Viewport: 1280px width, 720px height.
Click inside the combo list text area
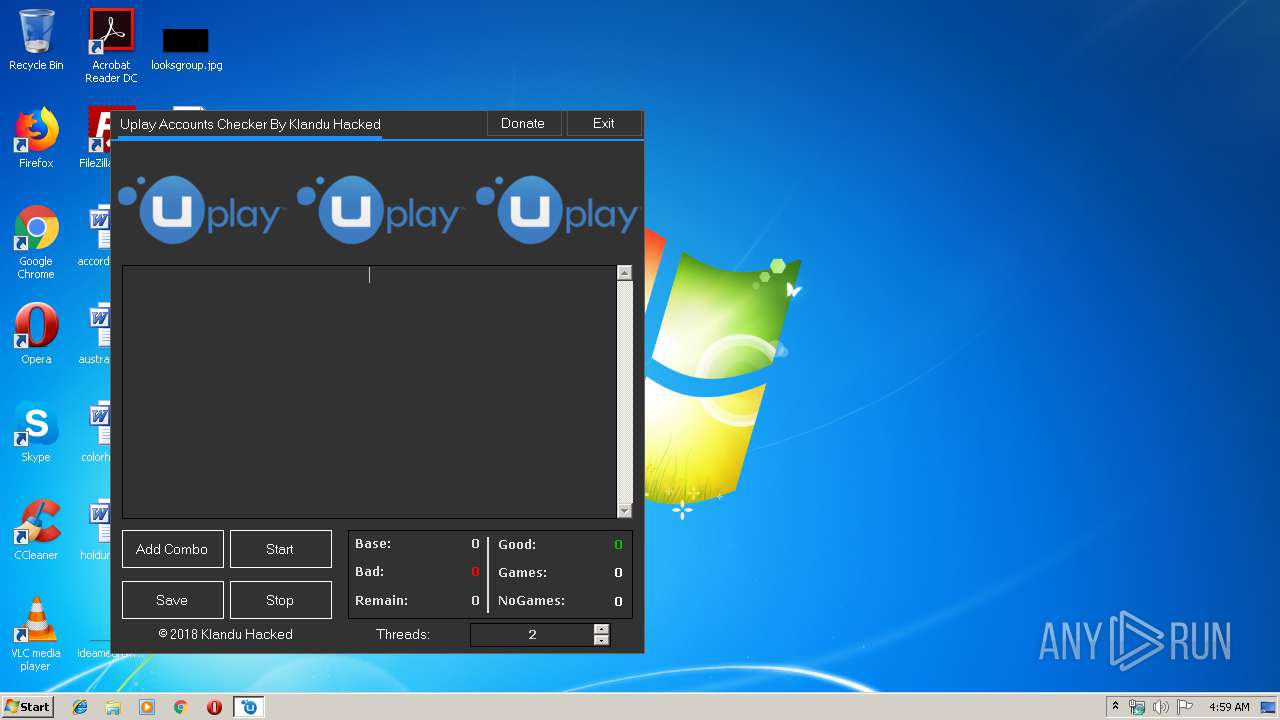(x=369, y=391)
